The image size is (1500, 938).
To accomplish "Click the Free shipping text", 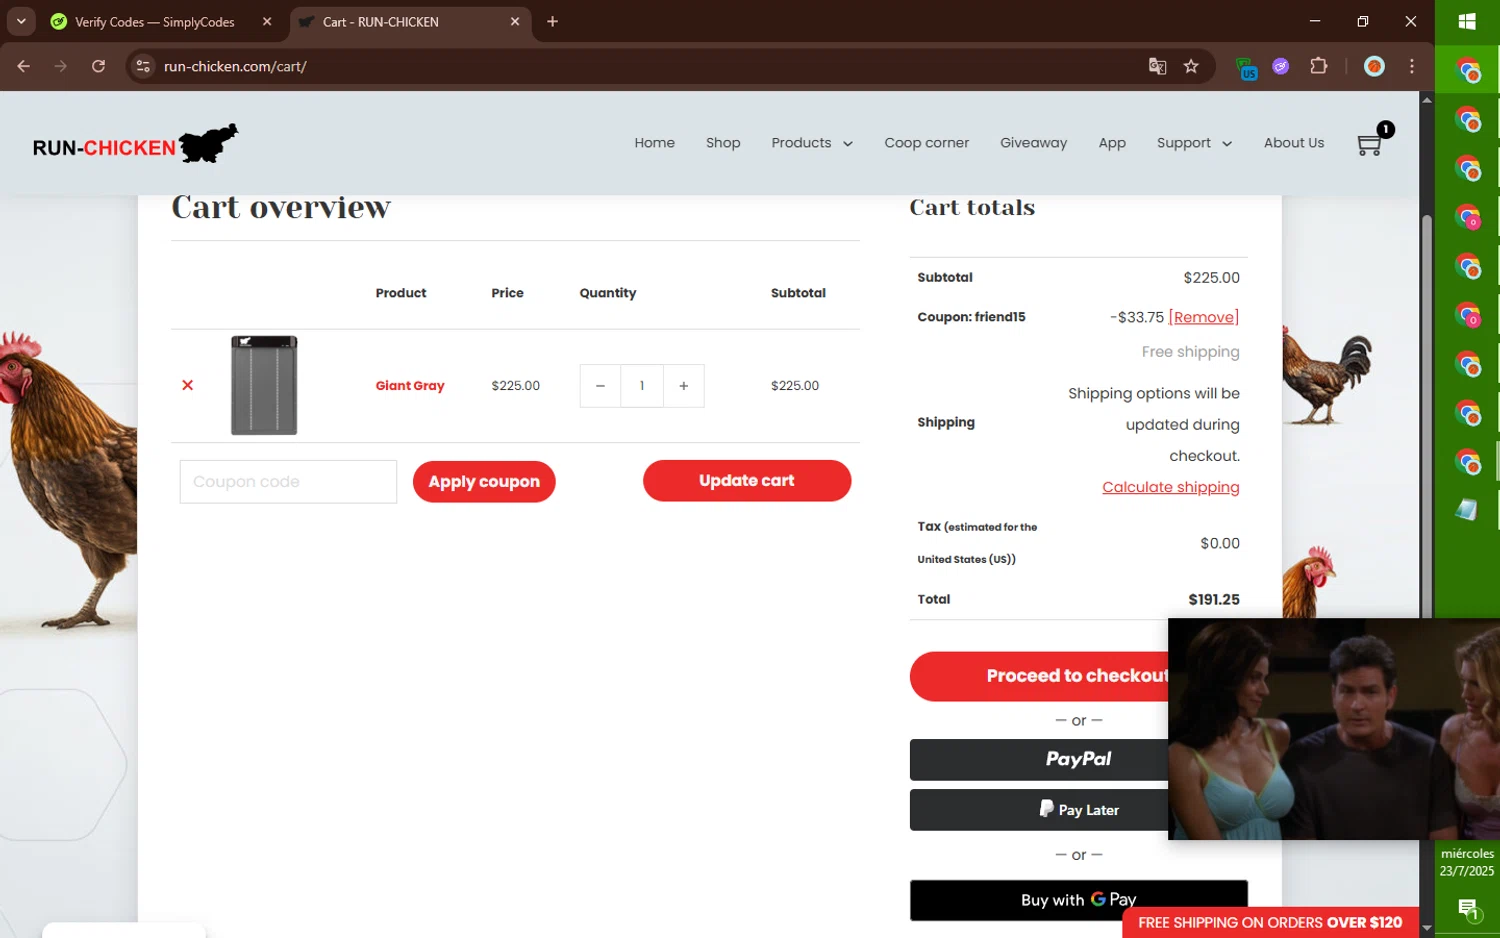I will point(1191,352).
